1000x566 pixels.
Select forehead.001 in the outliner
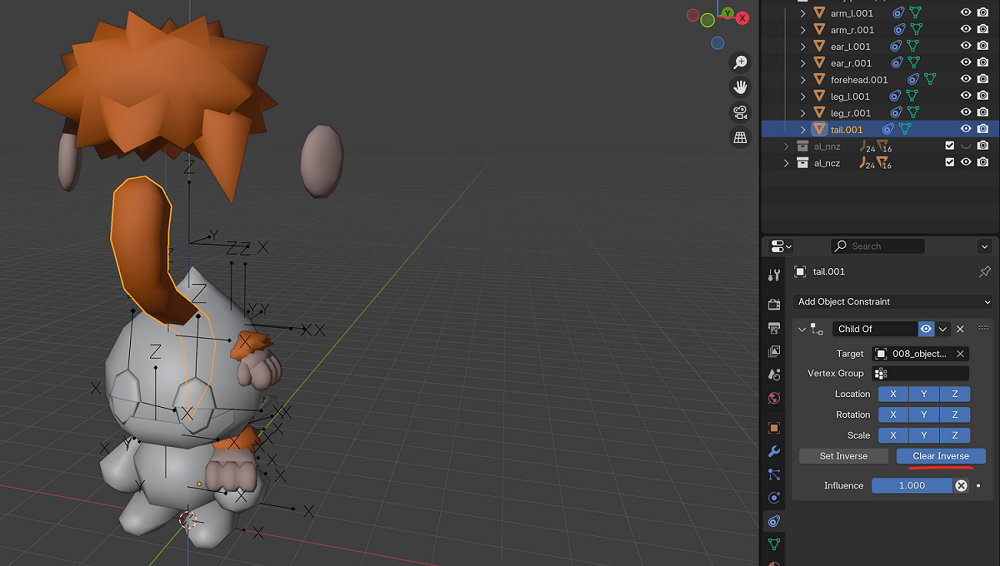click(858, 80)
